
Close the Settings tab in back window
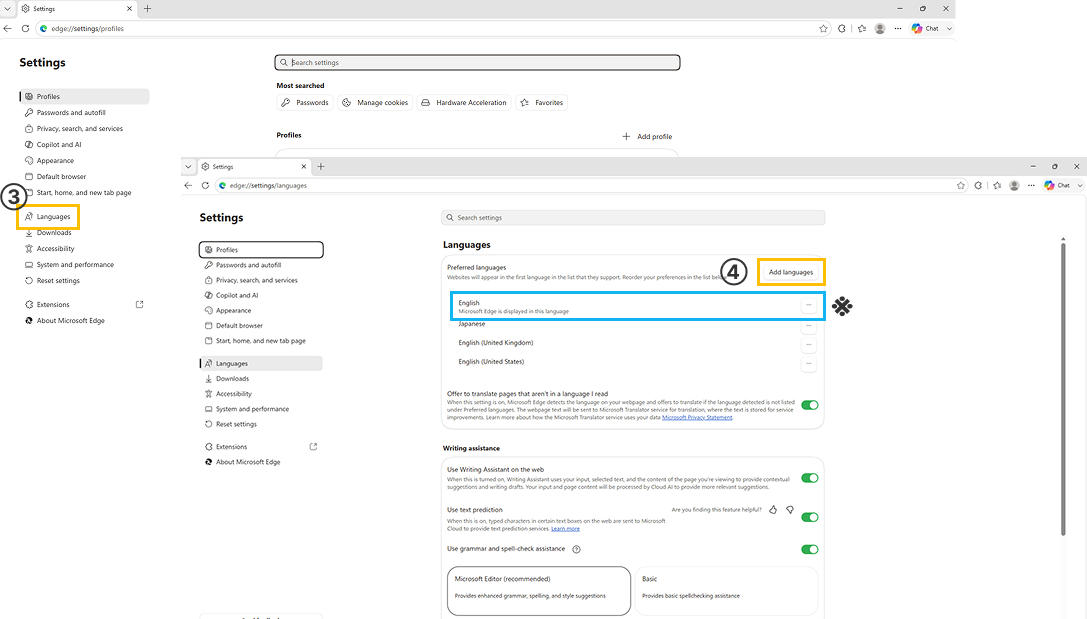(x=129, y=8)
